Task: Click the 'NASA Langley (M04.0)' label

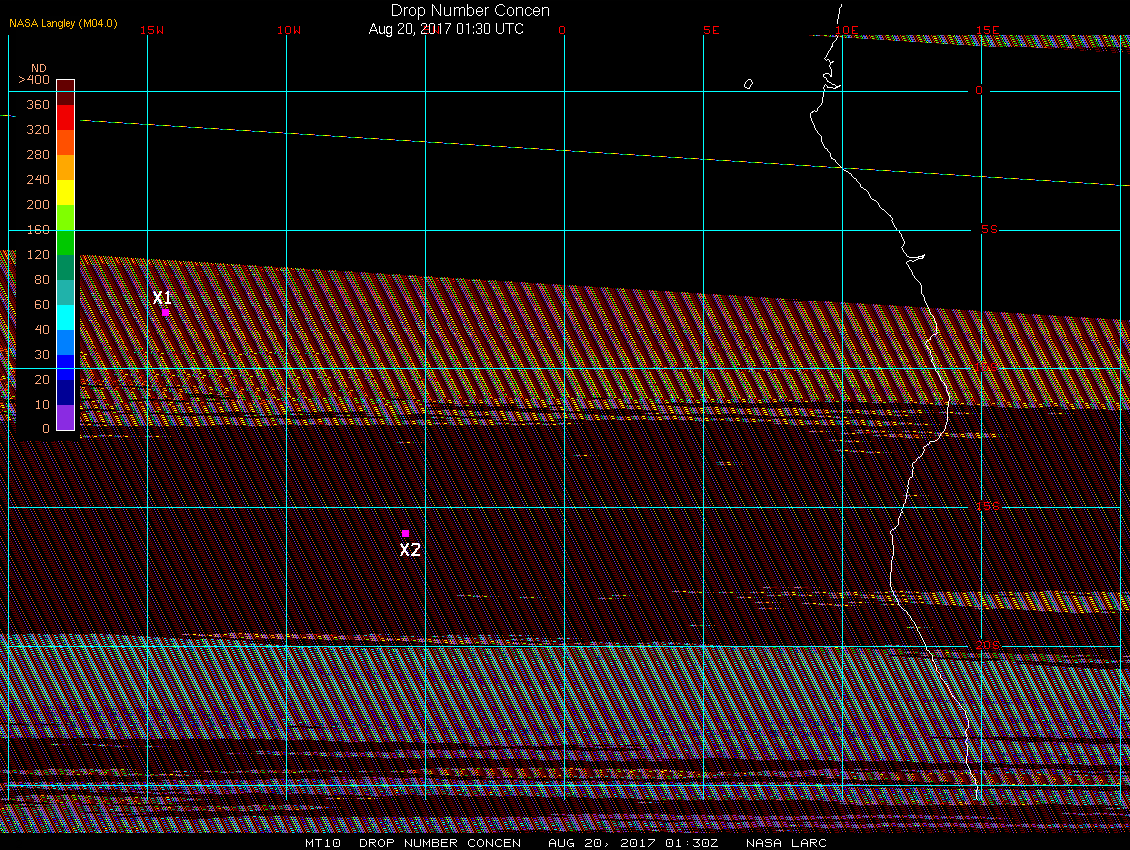Action: pos(63,23)
